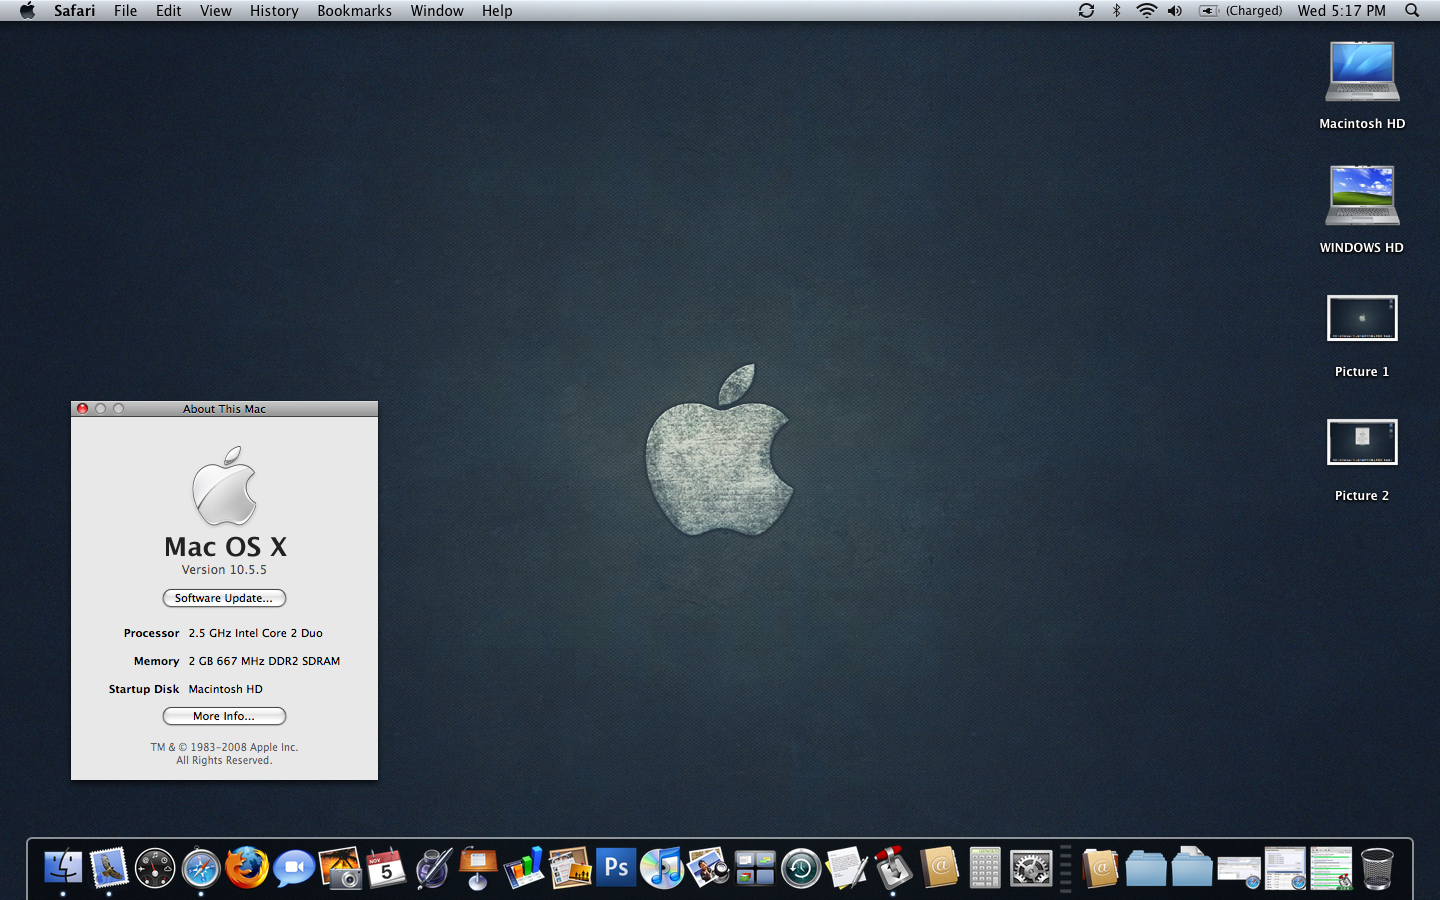Screen dimensions: 1440x900
Task: Open Spotlight search magnifier
Action: tap(1412, 11)
